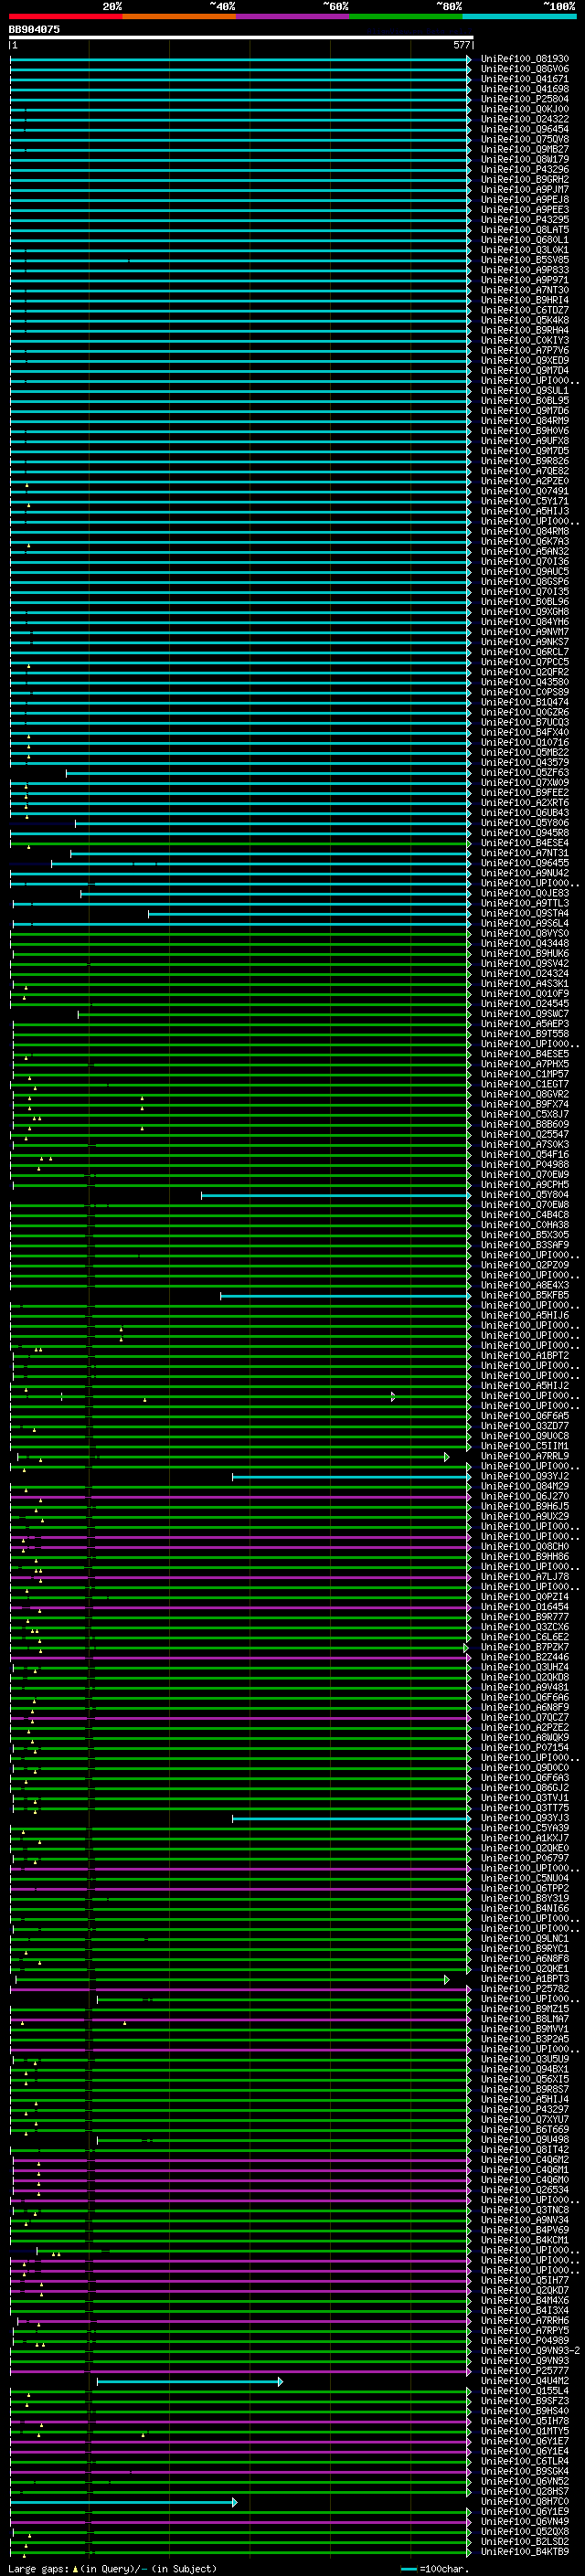Select hit UniRef100_C4B4C8
Screen dimensions: 585x2576
[525, 1215]
